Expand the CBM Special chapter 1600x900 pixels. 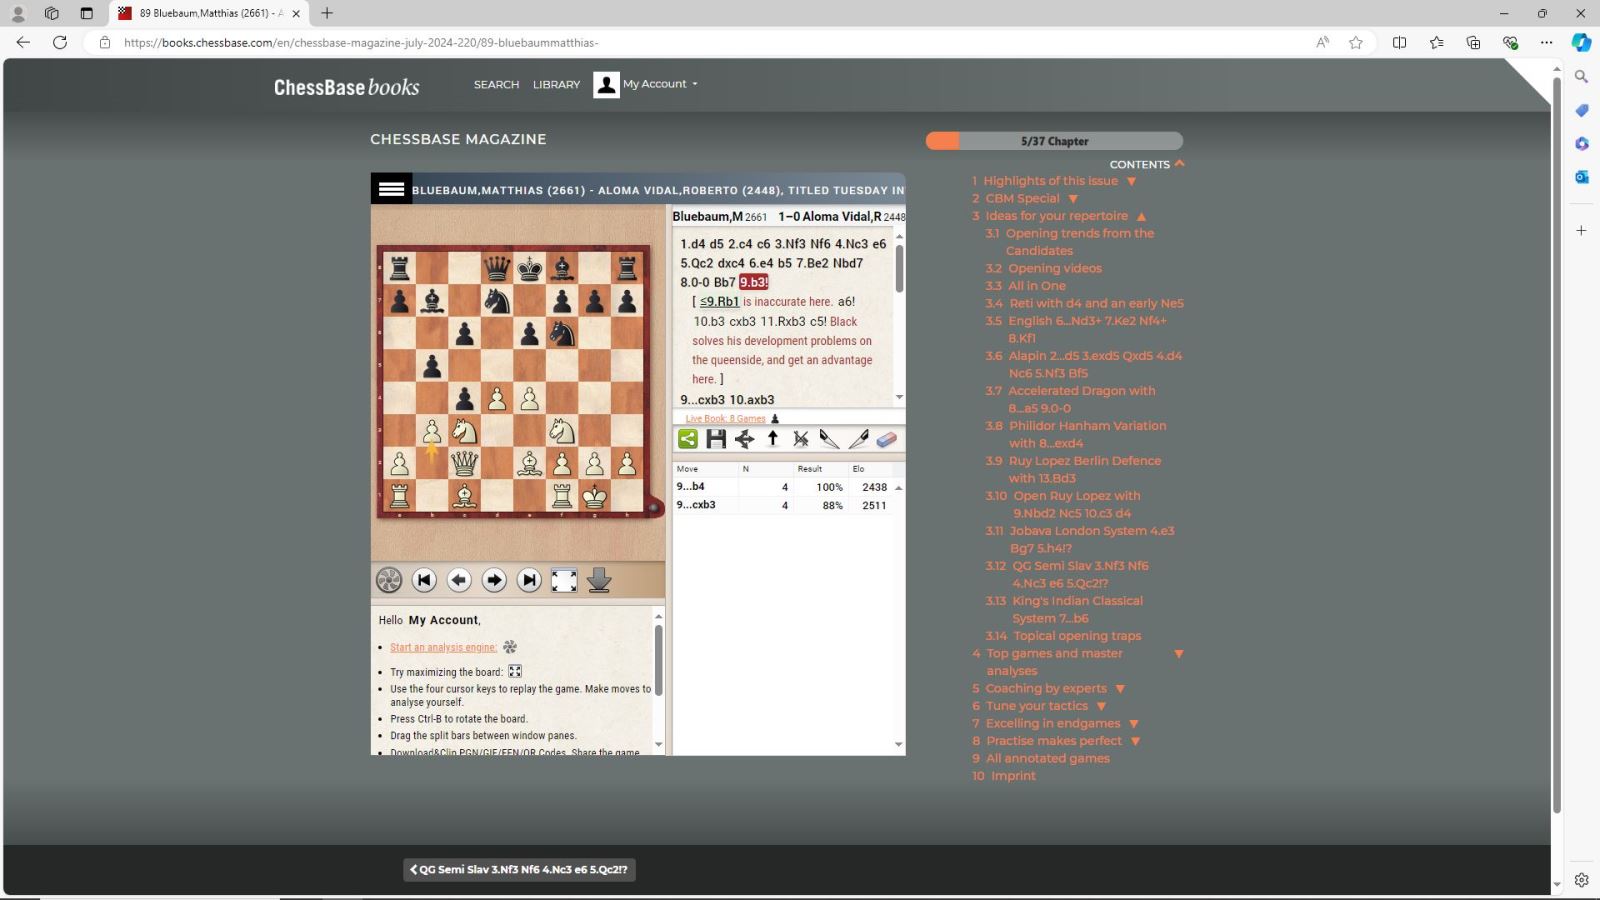[1073, 199]
